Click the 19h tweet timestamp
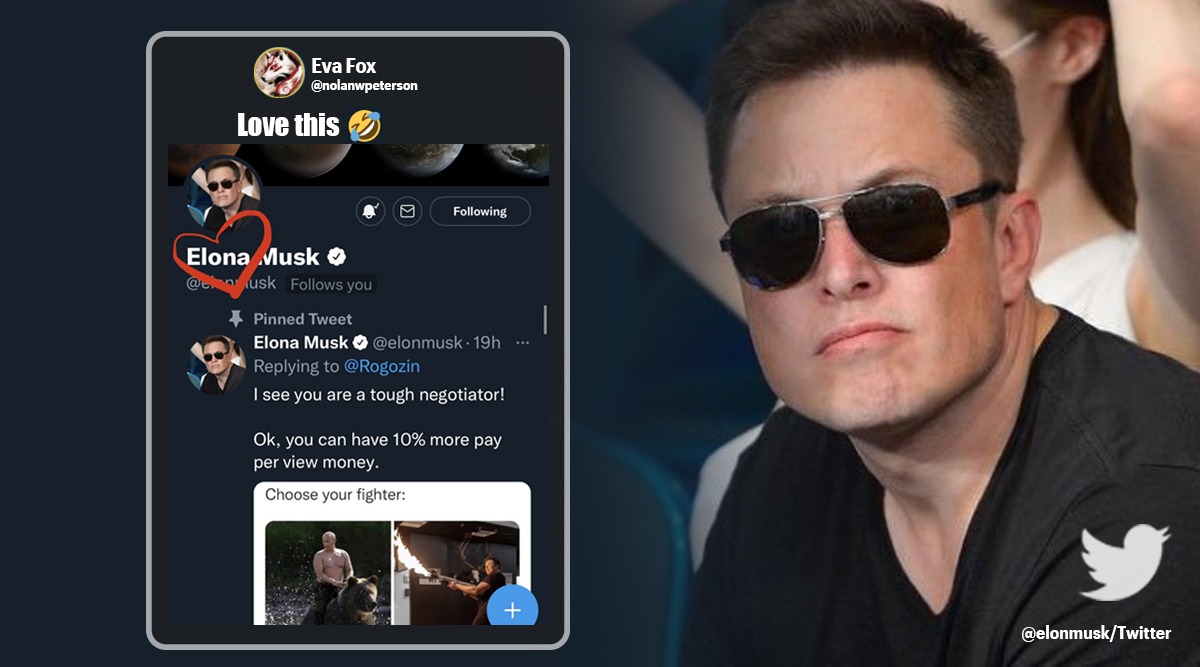 [486, 343]
